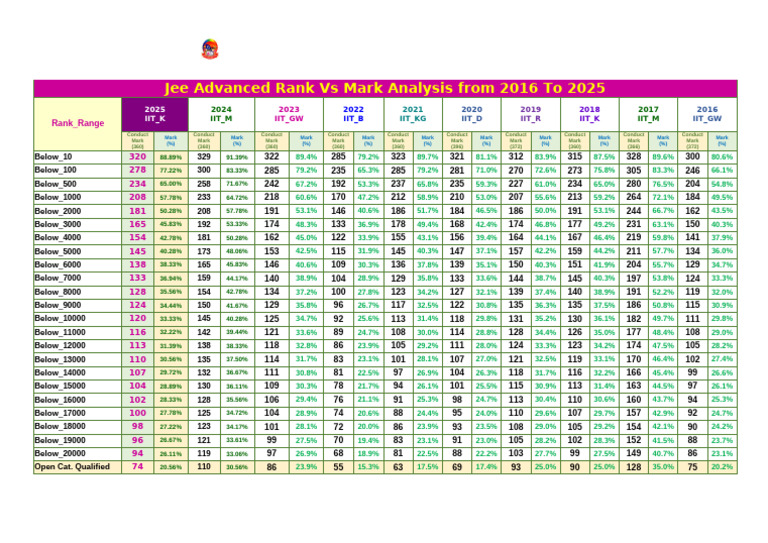Click the 2017 mark '264' in Below_1000 row

pyautogui.click(x=634, y=197)
